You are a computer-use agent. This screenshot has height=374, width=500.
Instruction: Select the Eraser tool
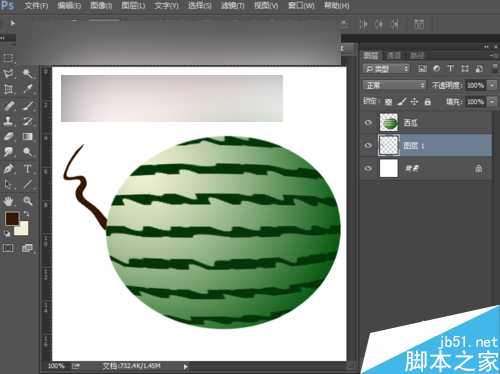tap(8, 137)
